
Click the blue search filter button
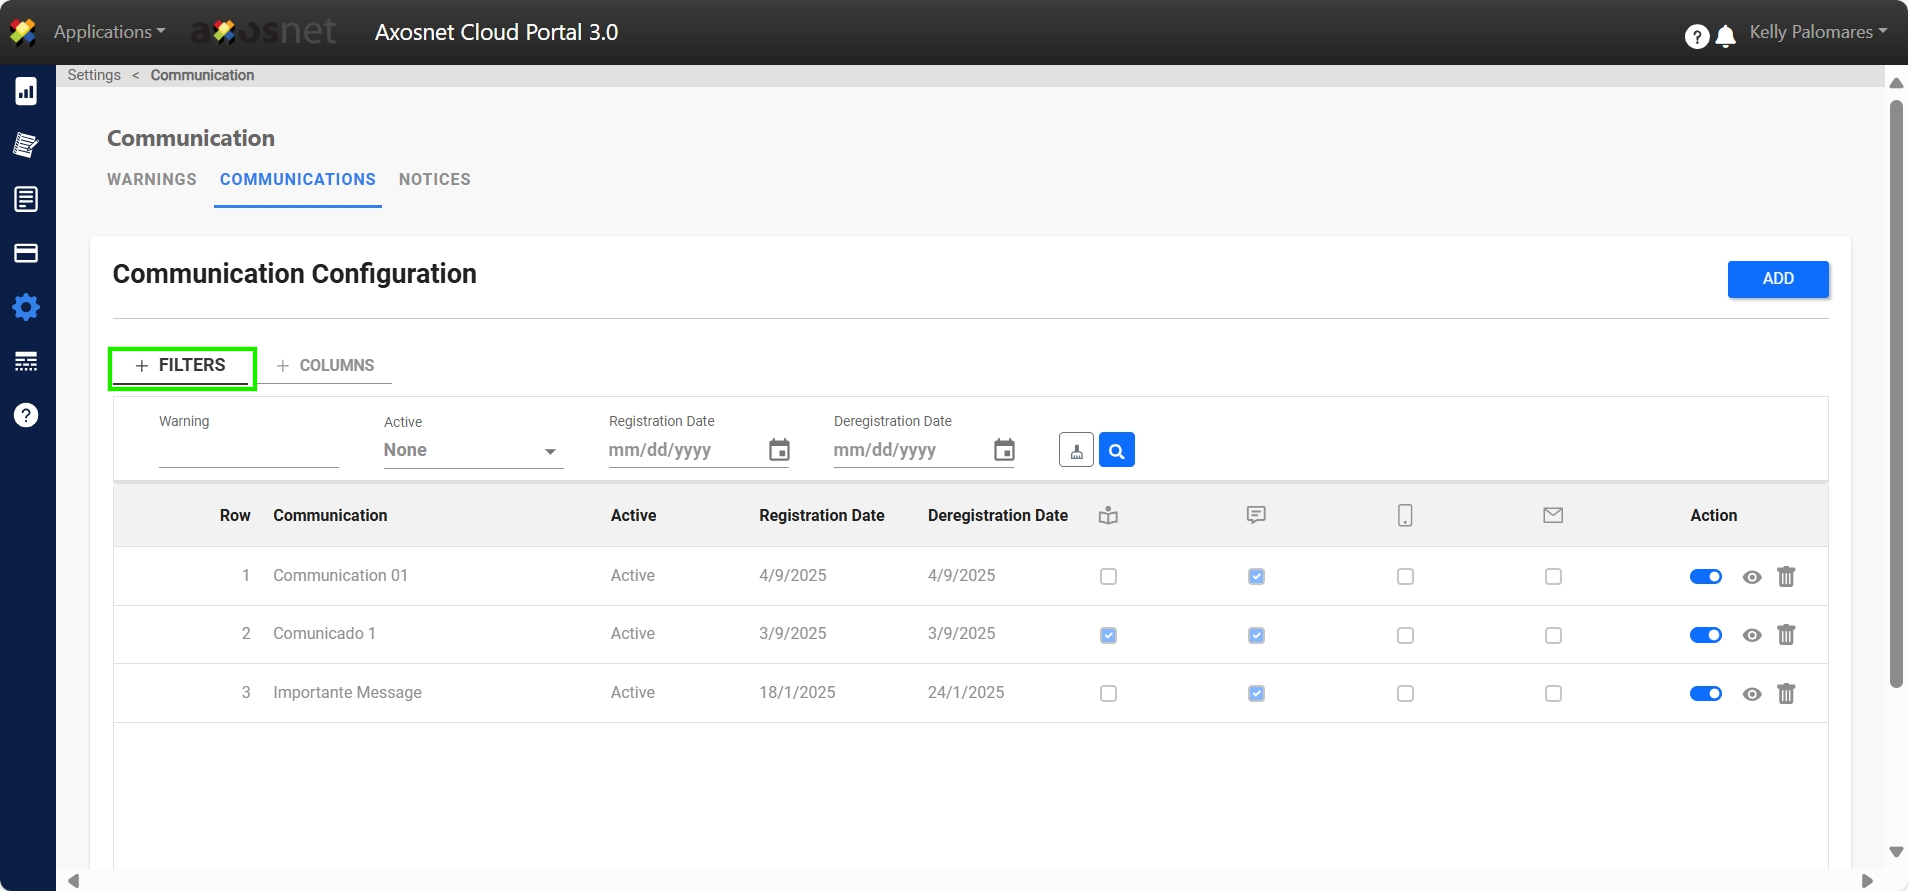pyautogui.click(x=1116, y=450)
